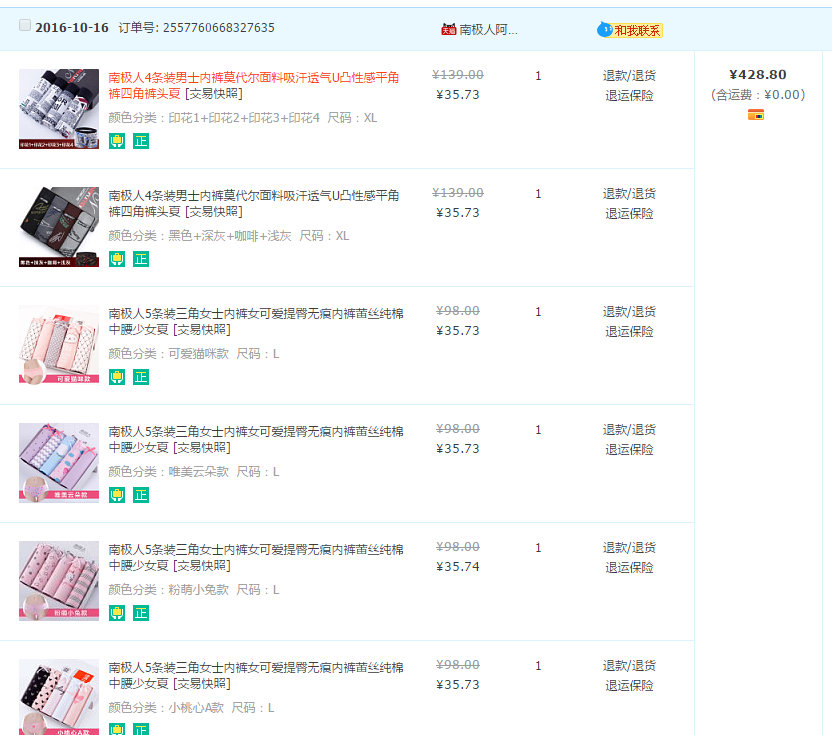Click 颜色分类：粉萌小兔款 text
The width and height of the screenshot is (832, 735).
point(169,590)
